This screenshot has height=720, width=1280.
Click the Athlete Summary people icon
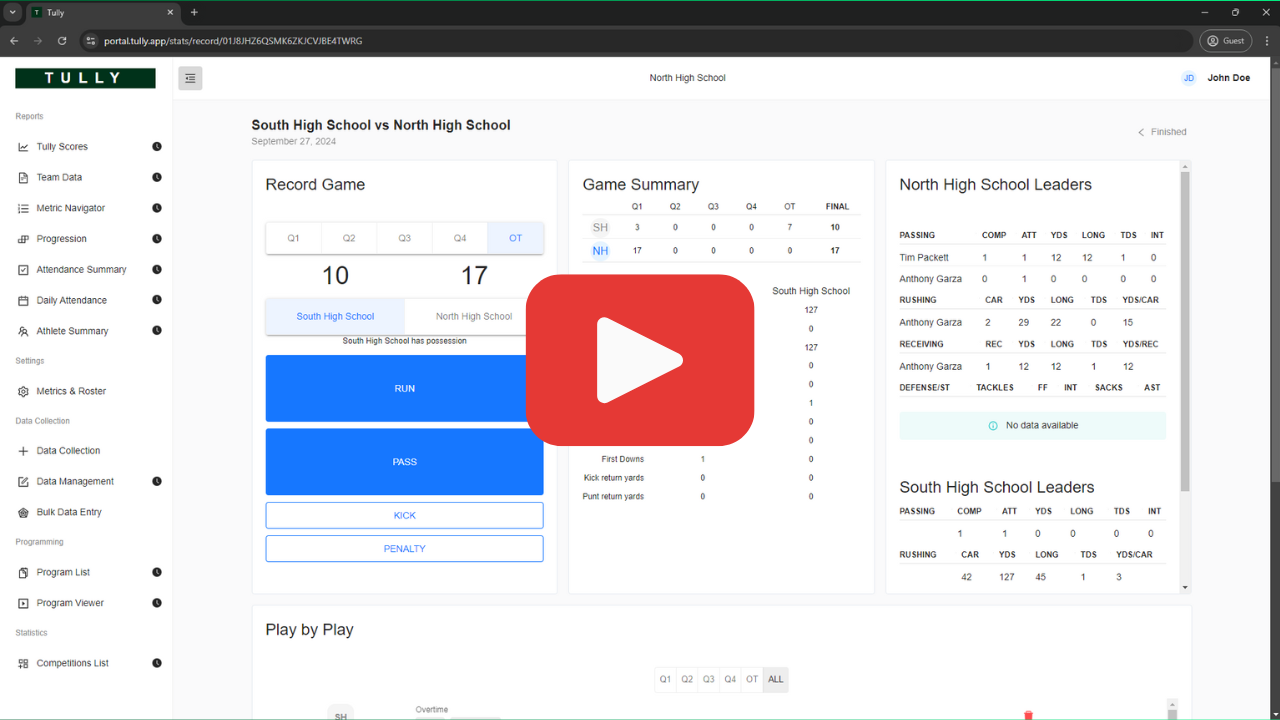(x=24, y=331)
